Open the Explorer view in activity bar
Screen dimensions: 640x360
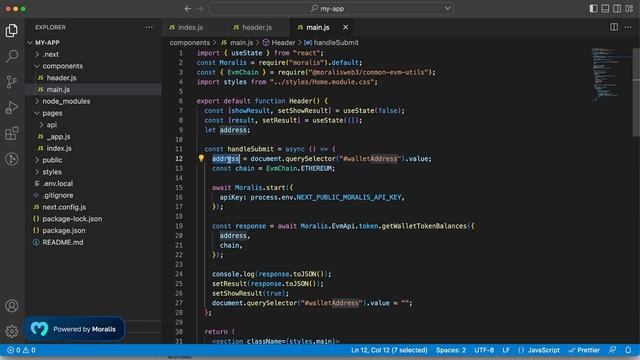[11, 31]
